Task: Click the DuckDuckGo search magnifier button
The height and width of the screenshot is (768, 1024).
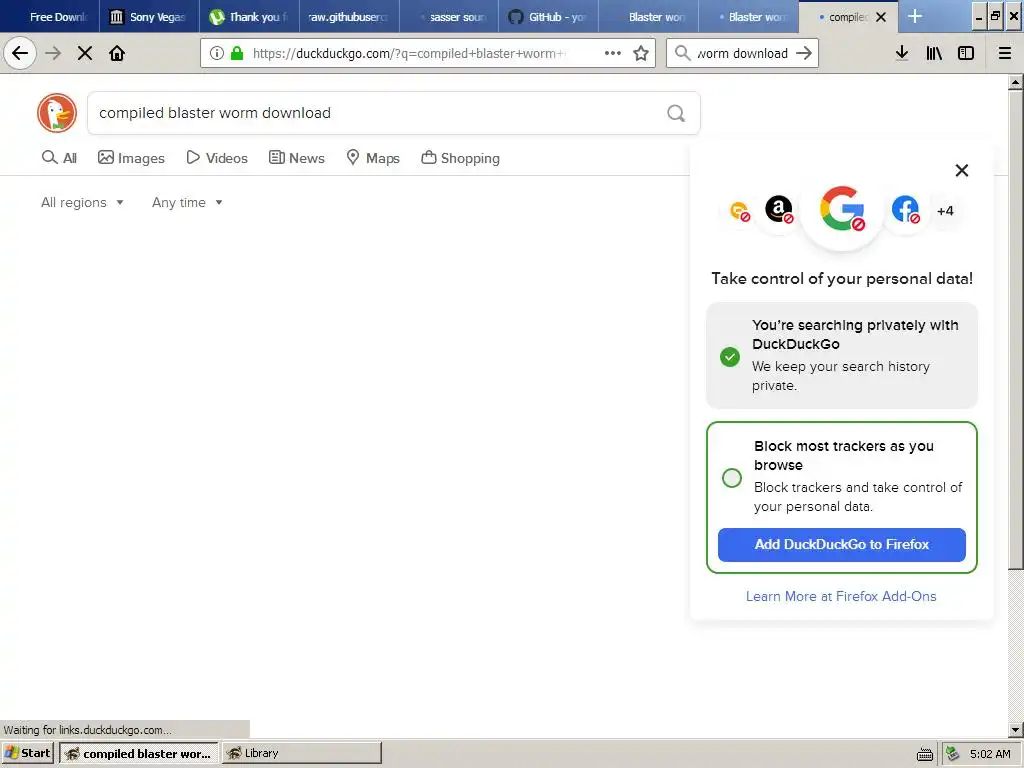Action: [x=676, y=114]
